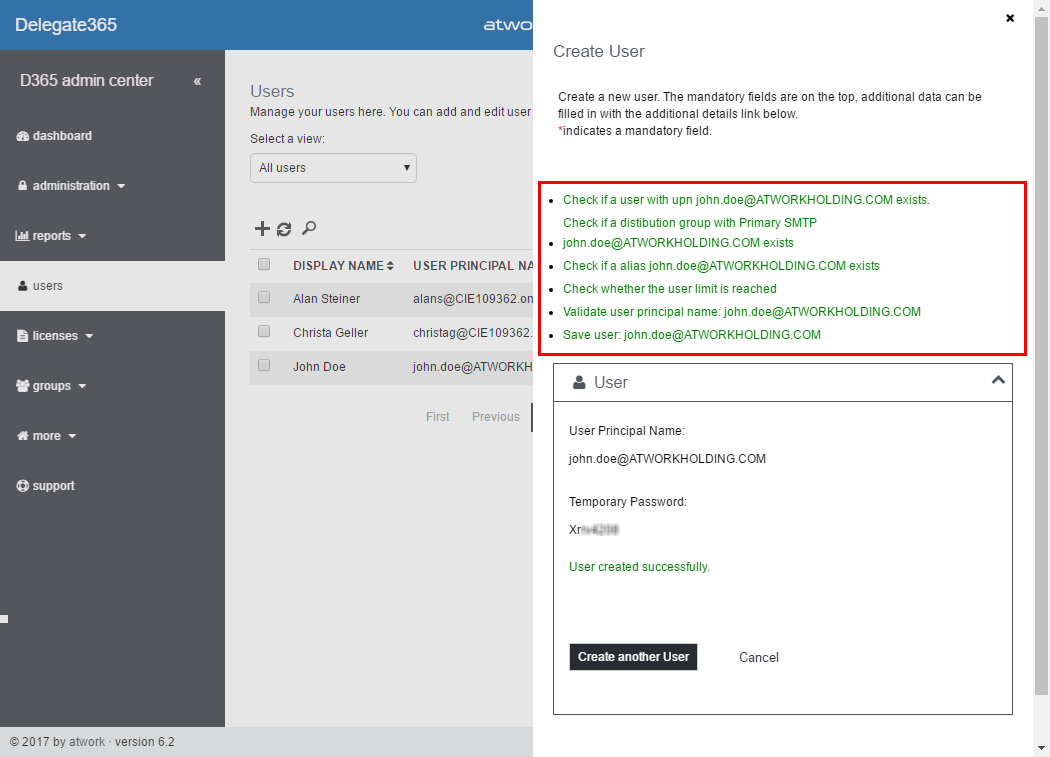Collapse sidebar with double chevron icon
Screen dimensions: 1050x757
click(x=197, y=81)
